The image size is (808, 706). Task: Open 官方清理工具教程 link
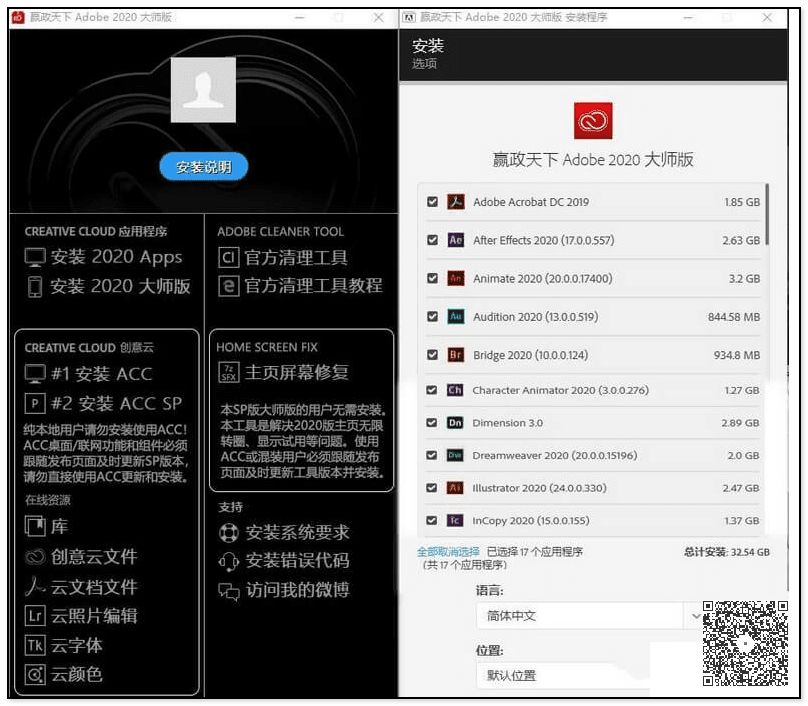click(x=313, y=286)
